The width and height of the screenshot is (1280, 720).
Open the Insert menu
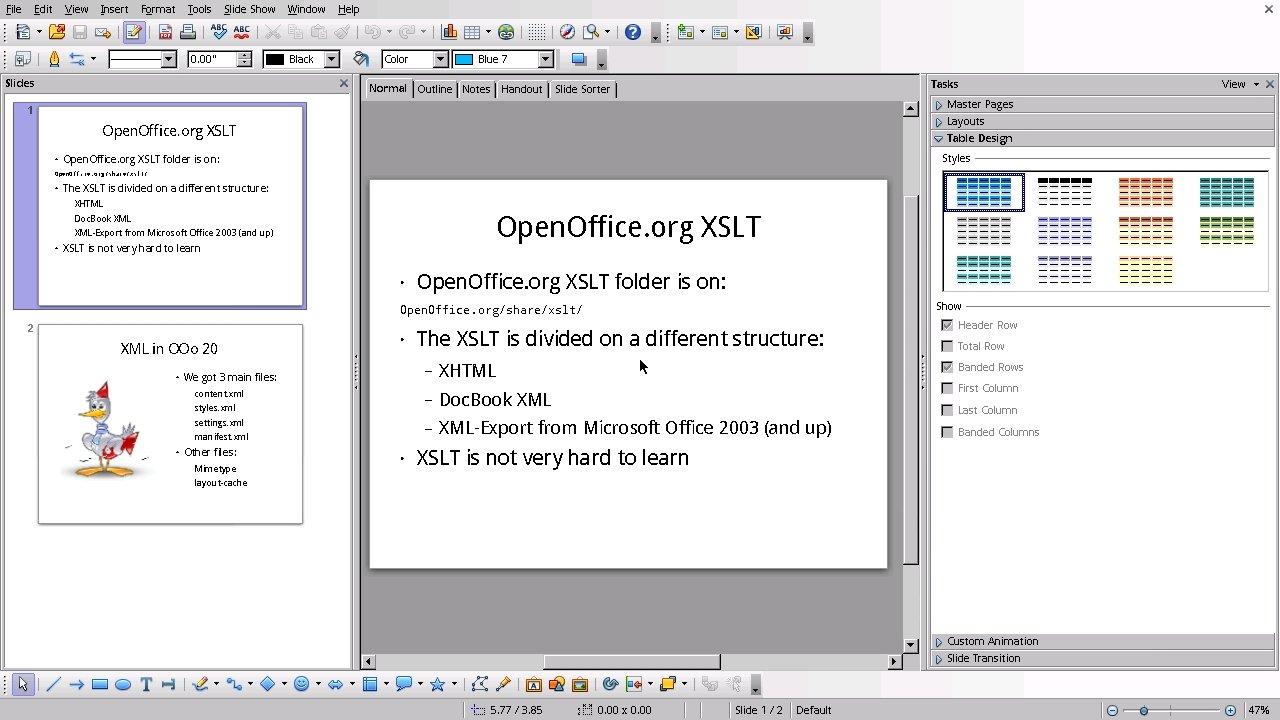click(x=114, y=9)
